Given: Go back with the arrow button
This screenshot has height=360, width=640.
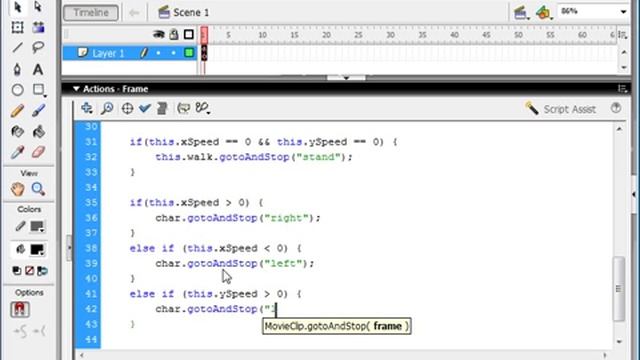Looking at the screenshot, I should pos(134,13).
